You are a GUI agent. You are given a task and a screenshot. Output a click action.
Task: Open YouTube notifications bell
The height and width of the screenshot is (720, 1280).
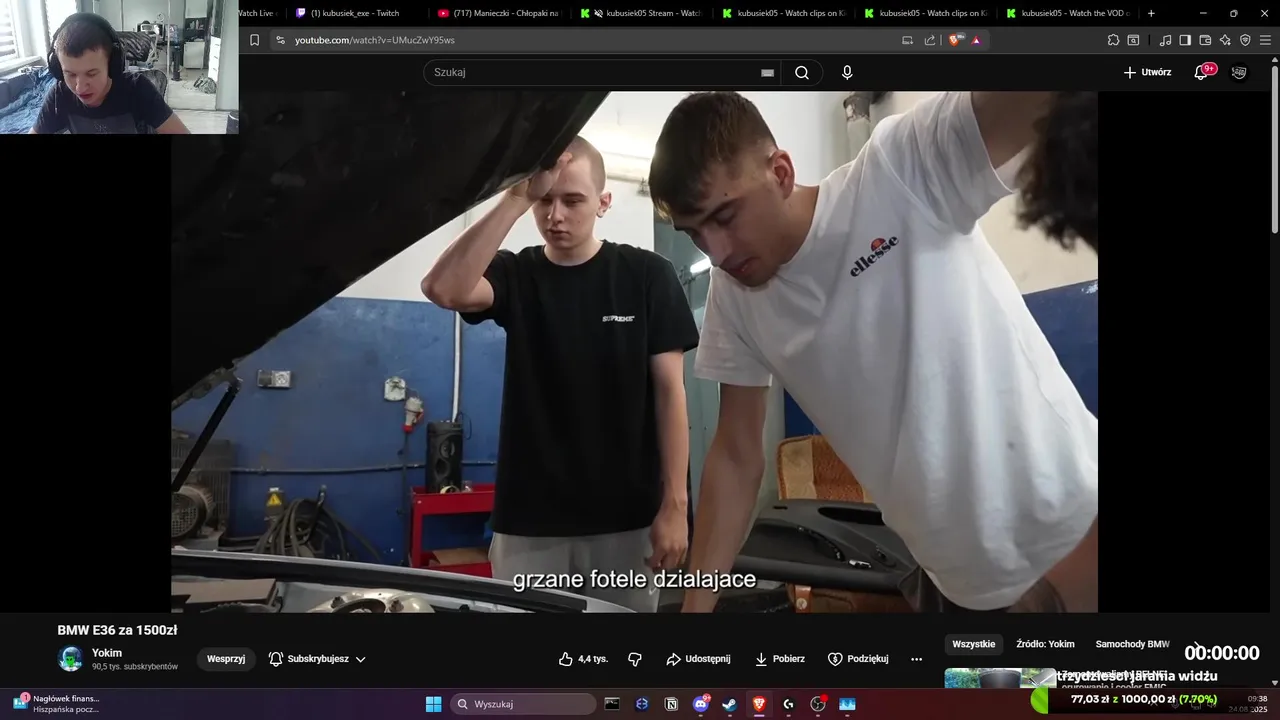pyautogui.click(x=1201, y=72)
